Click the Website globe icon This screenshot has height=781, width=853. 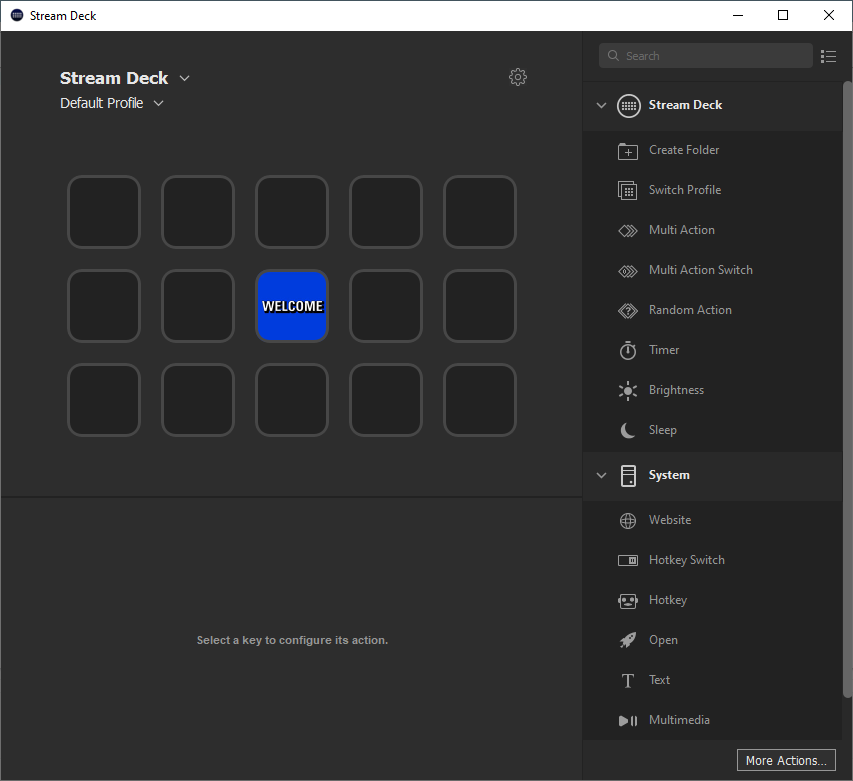[628, 520]
